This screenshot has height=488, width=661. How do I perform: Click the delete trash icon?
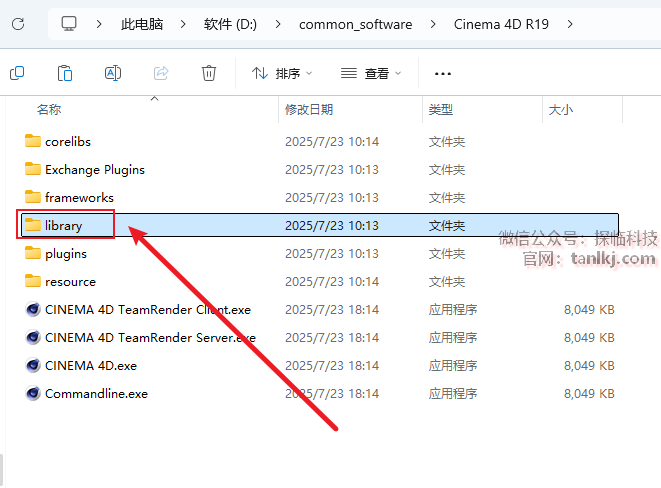[x=209, y=73]
